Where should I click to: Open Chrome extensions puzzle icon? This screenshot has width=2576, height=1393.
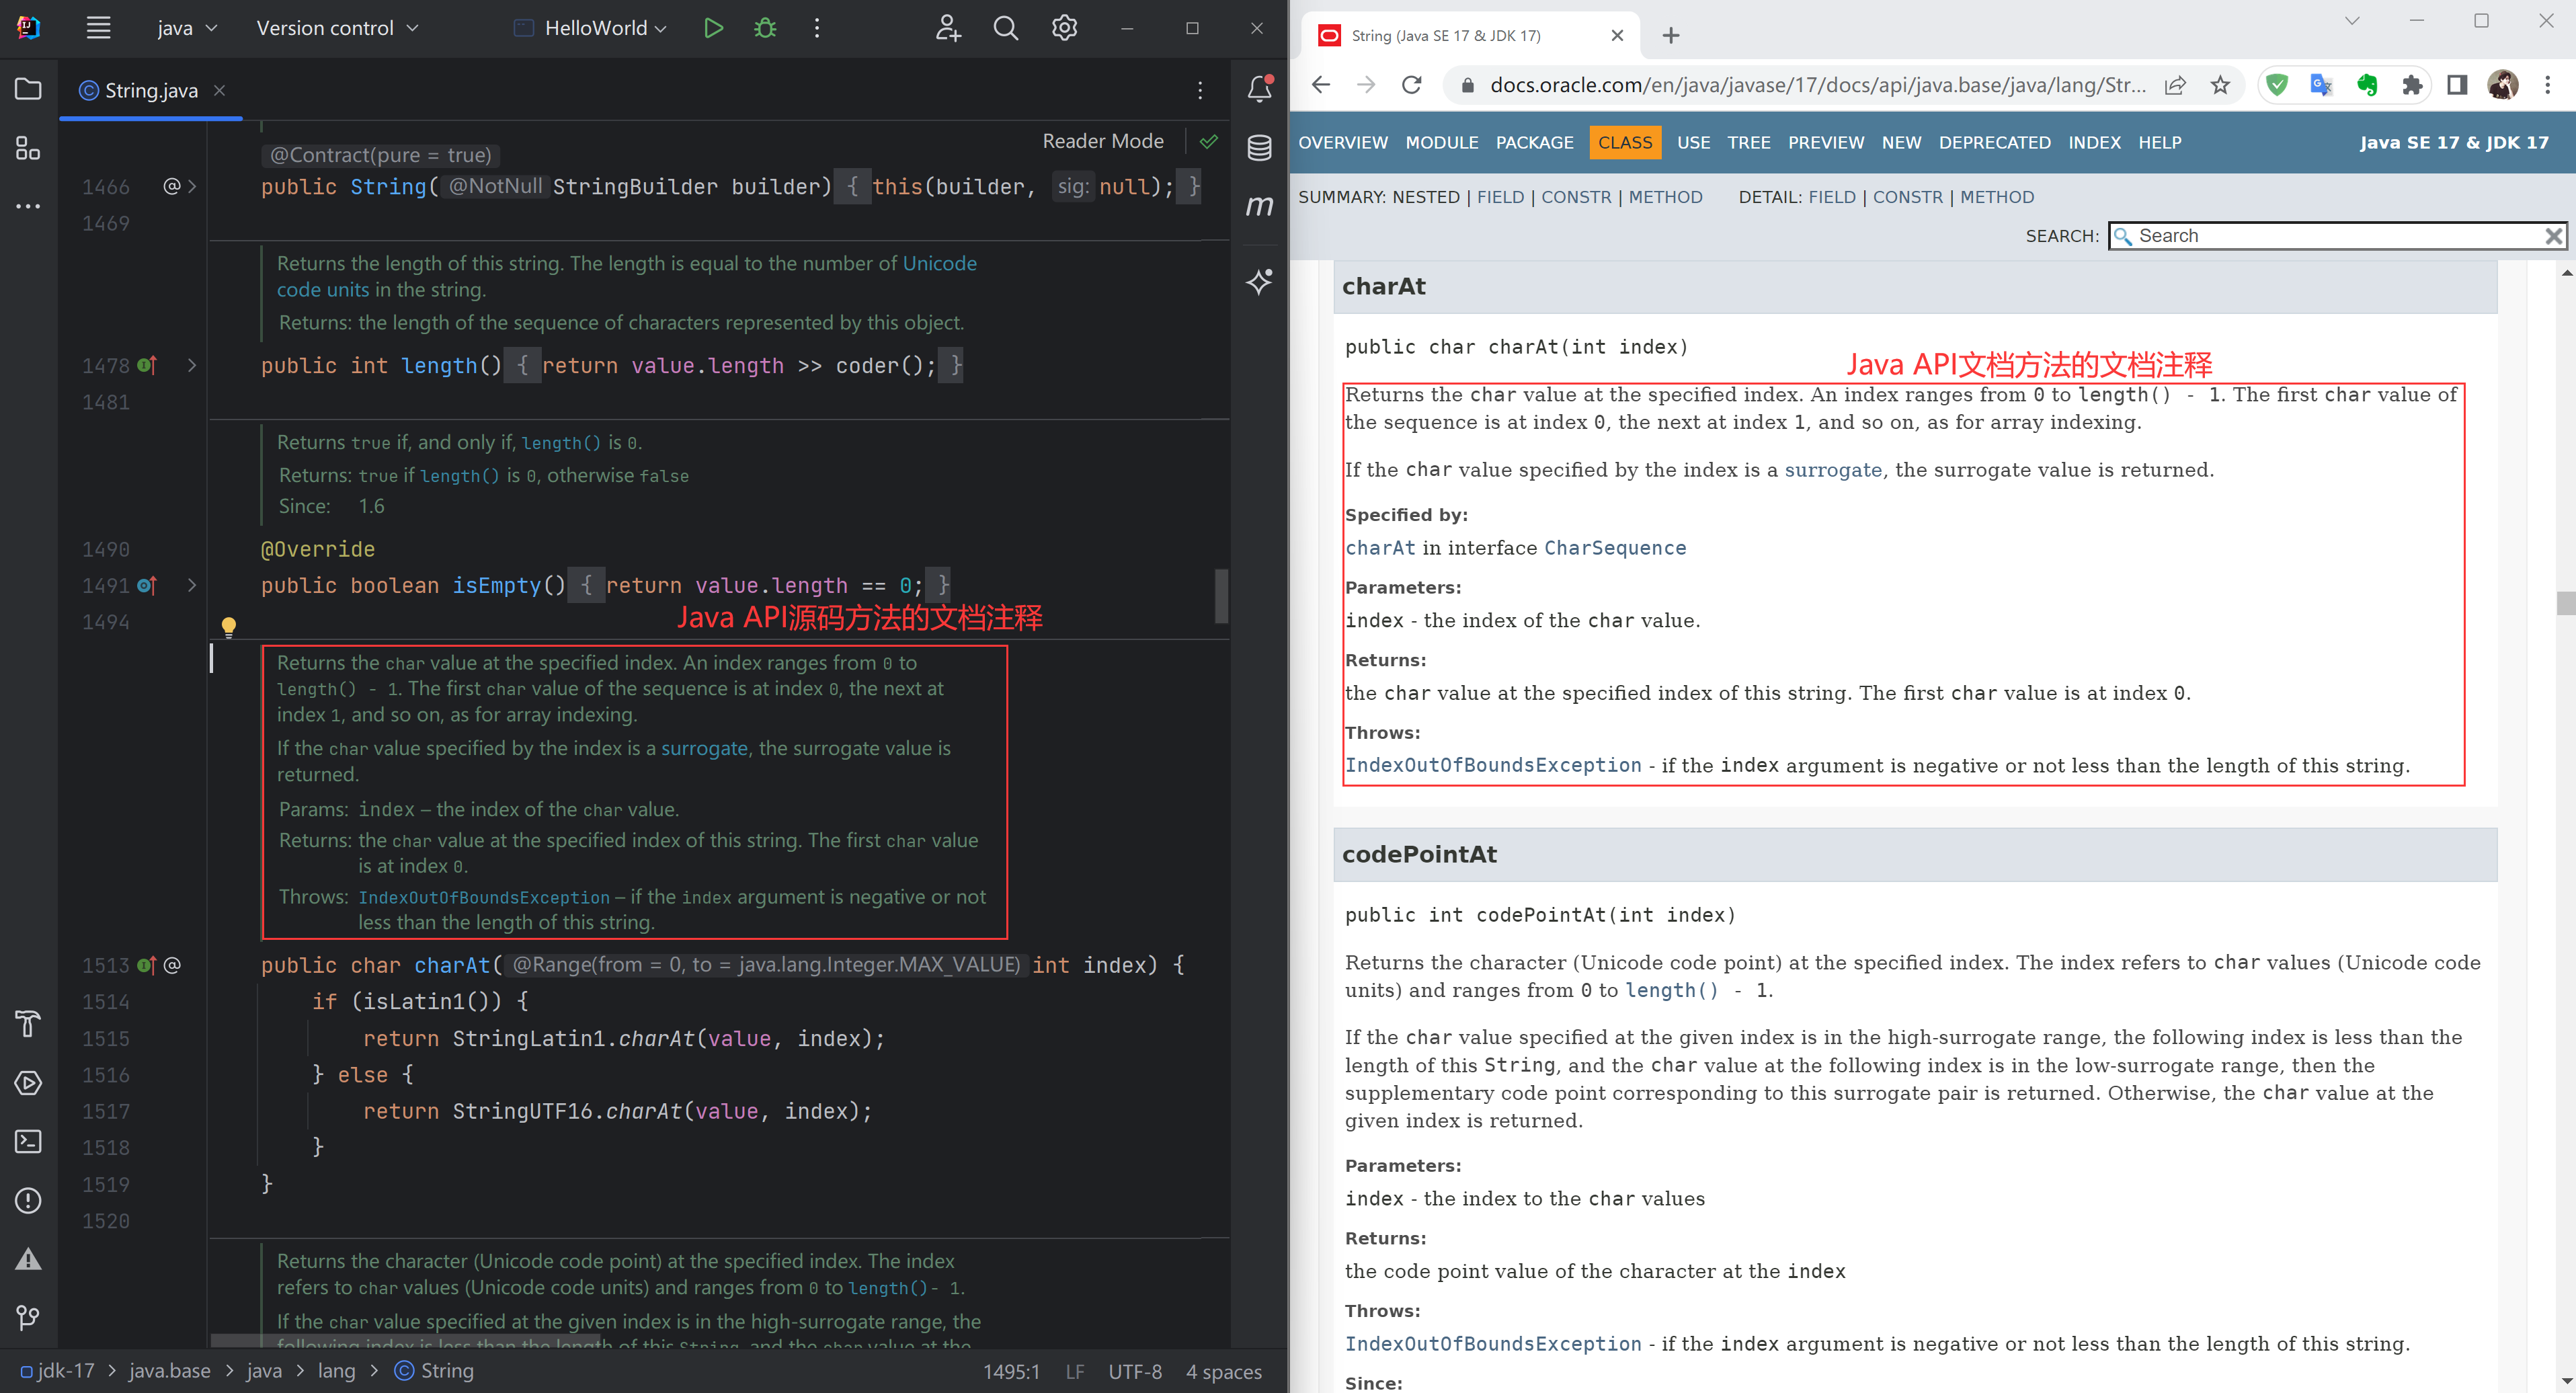pyautogui.click(x=2412, y=85)
